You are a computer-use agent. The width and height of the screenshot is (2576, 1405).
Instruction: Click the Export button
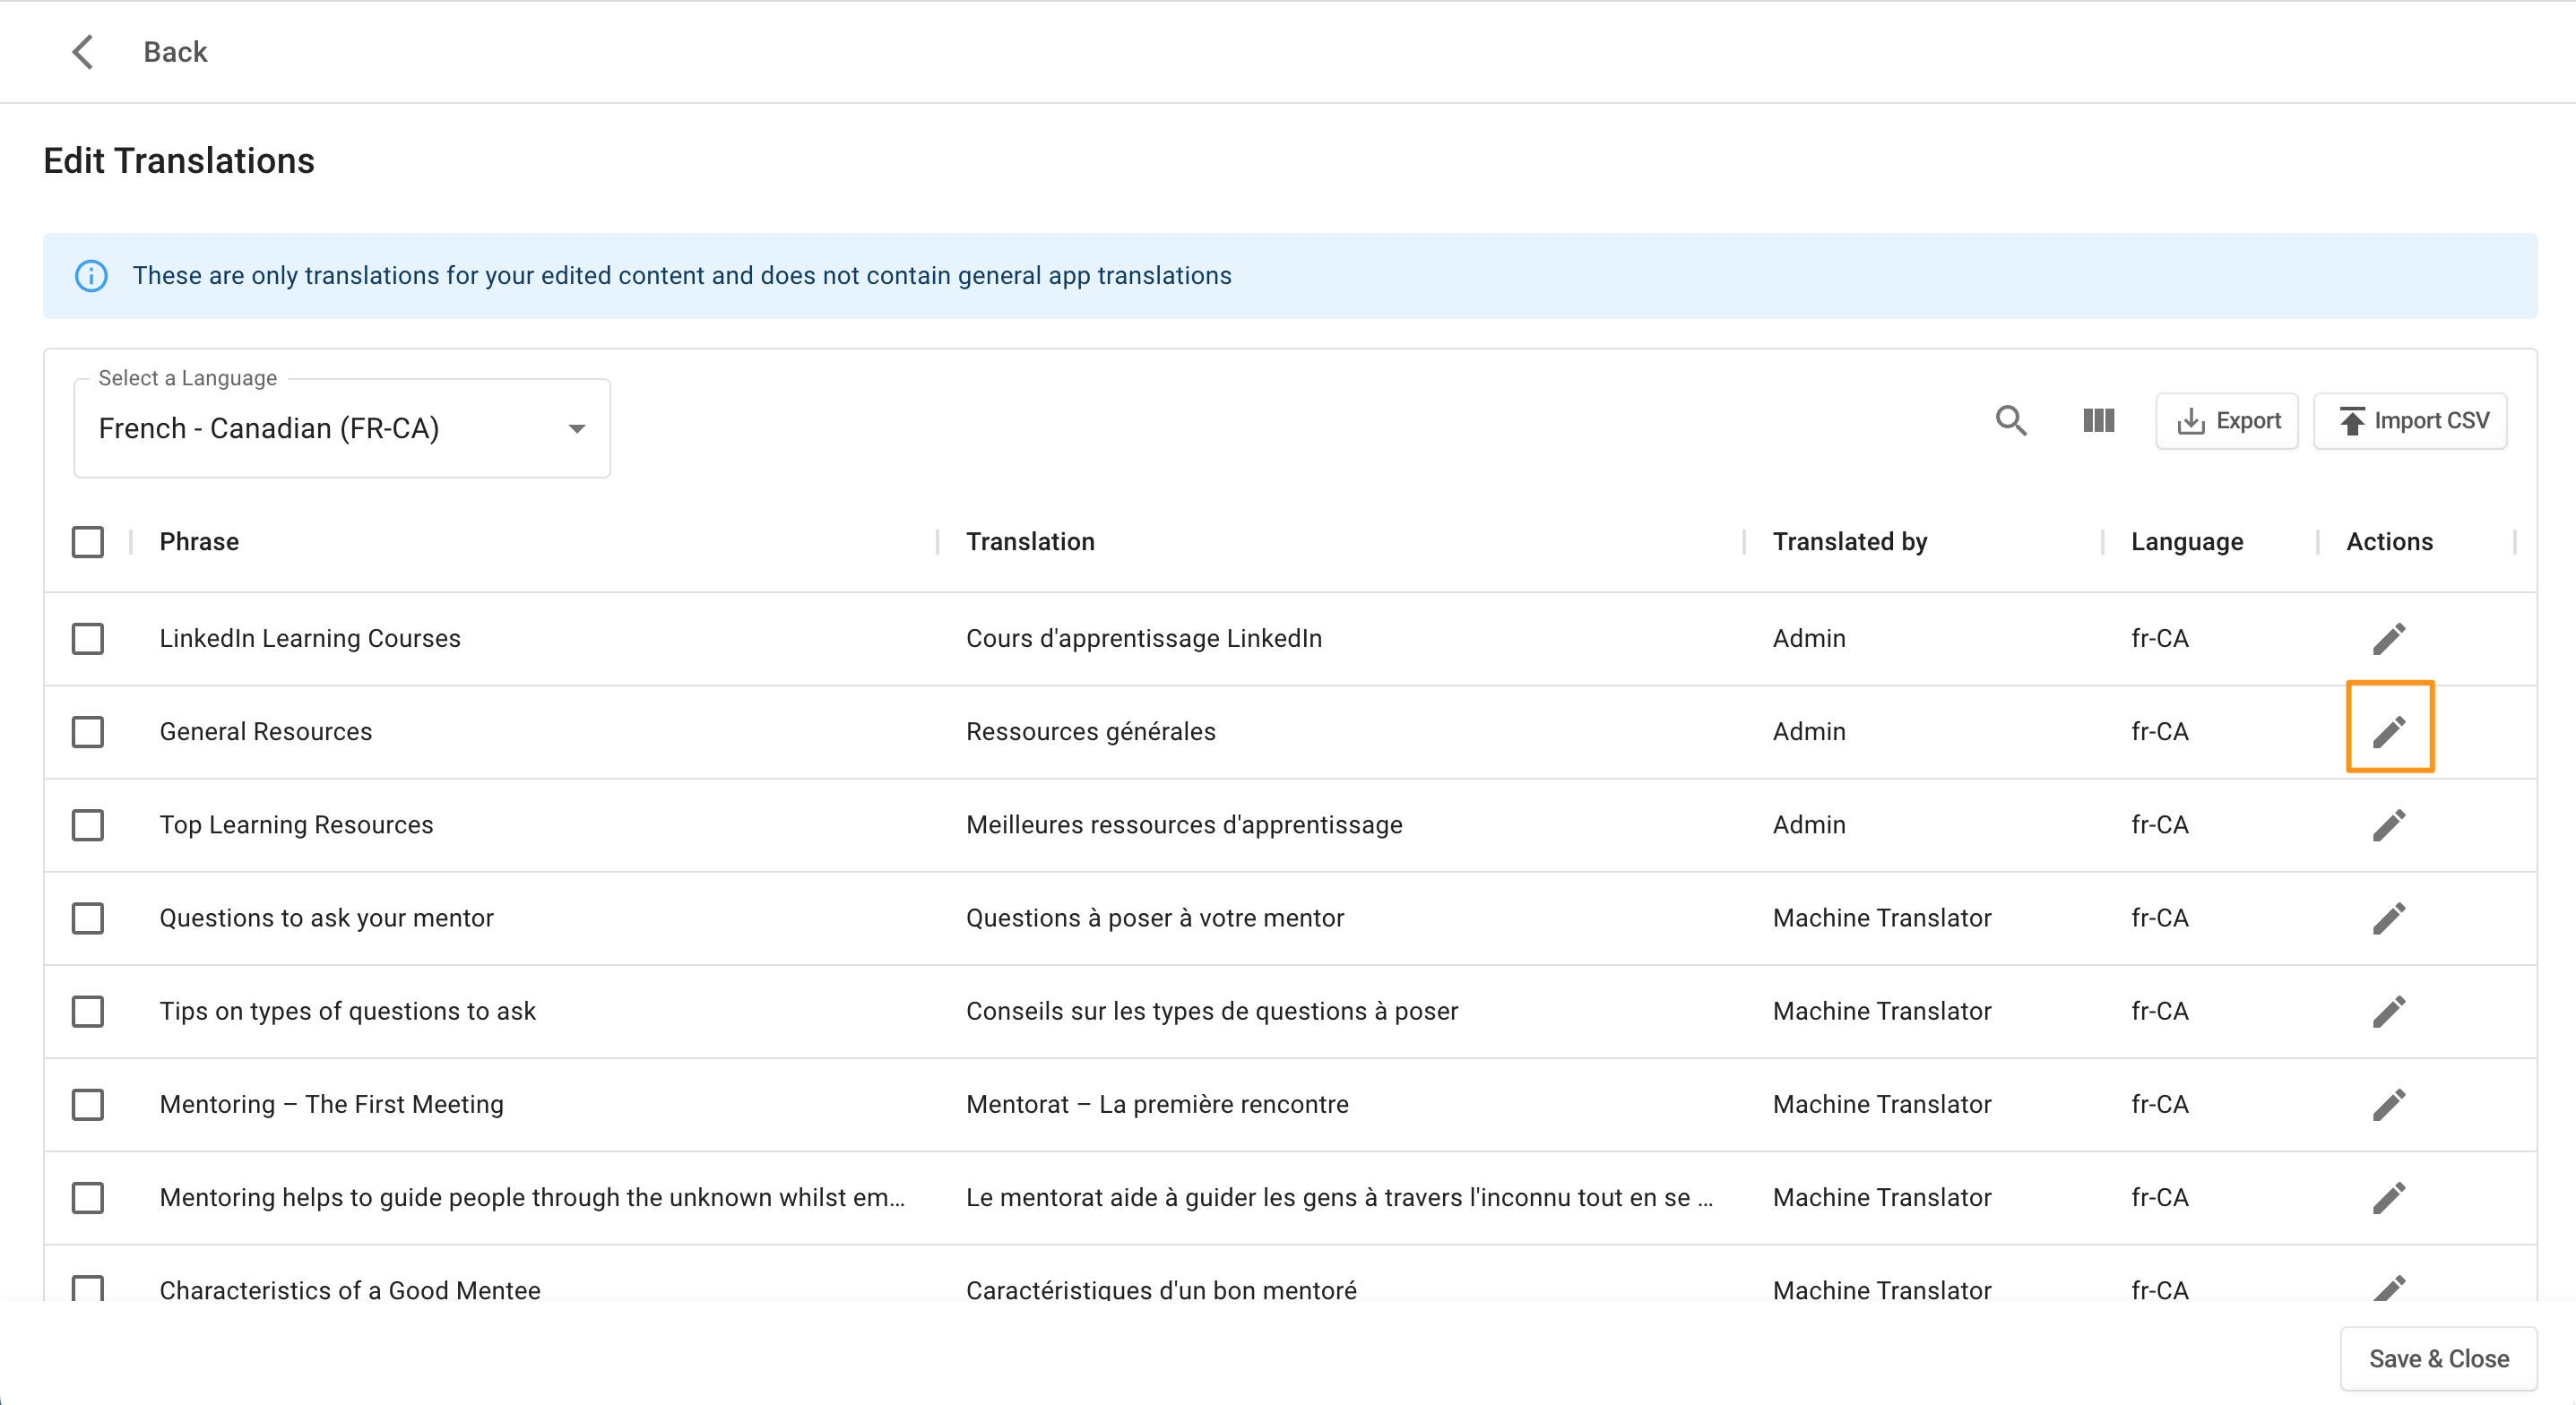[x=2227, y=421]
